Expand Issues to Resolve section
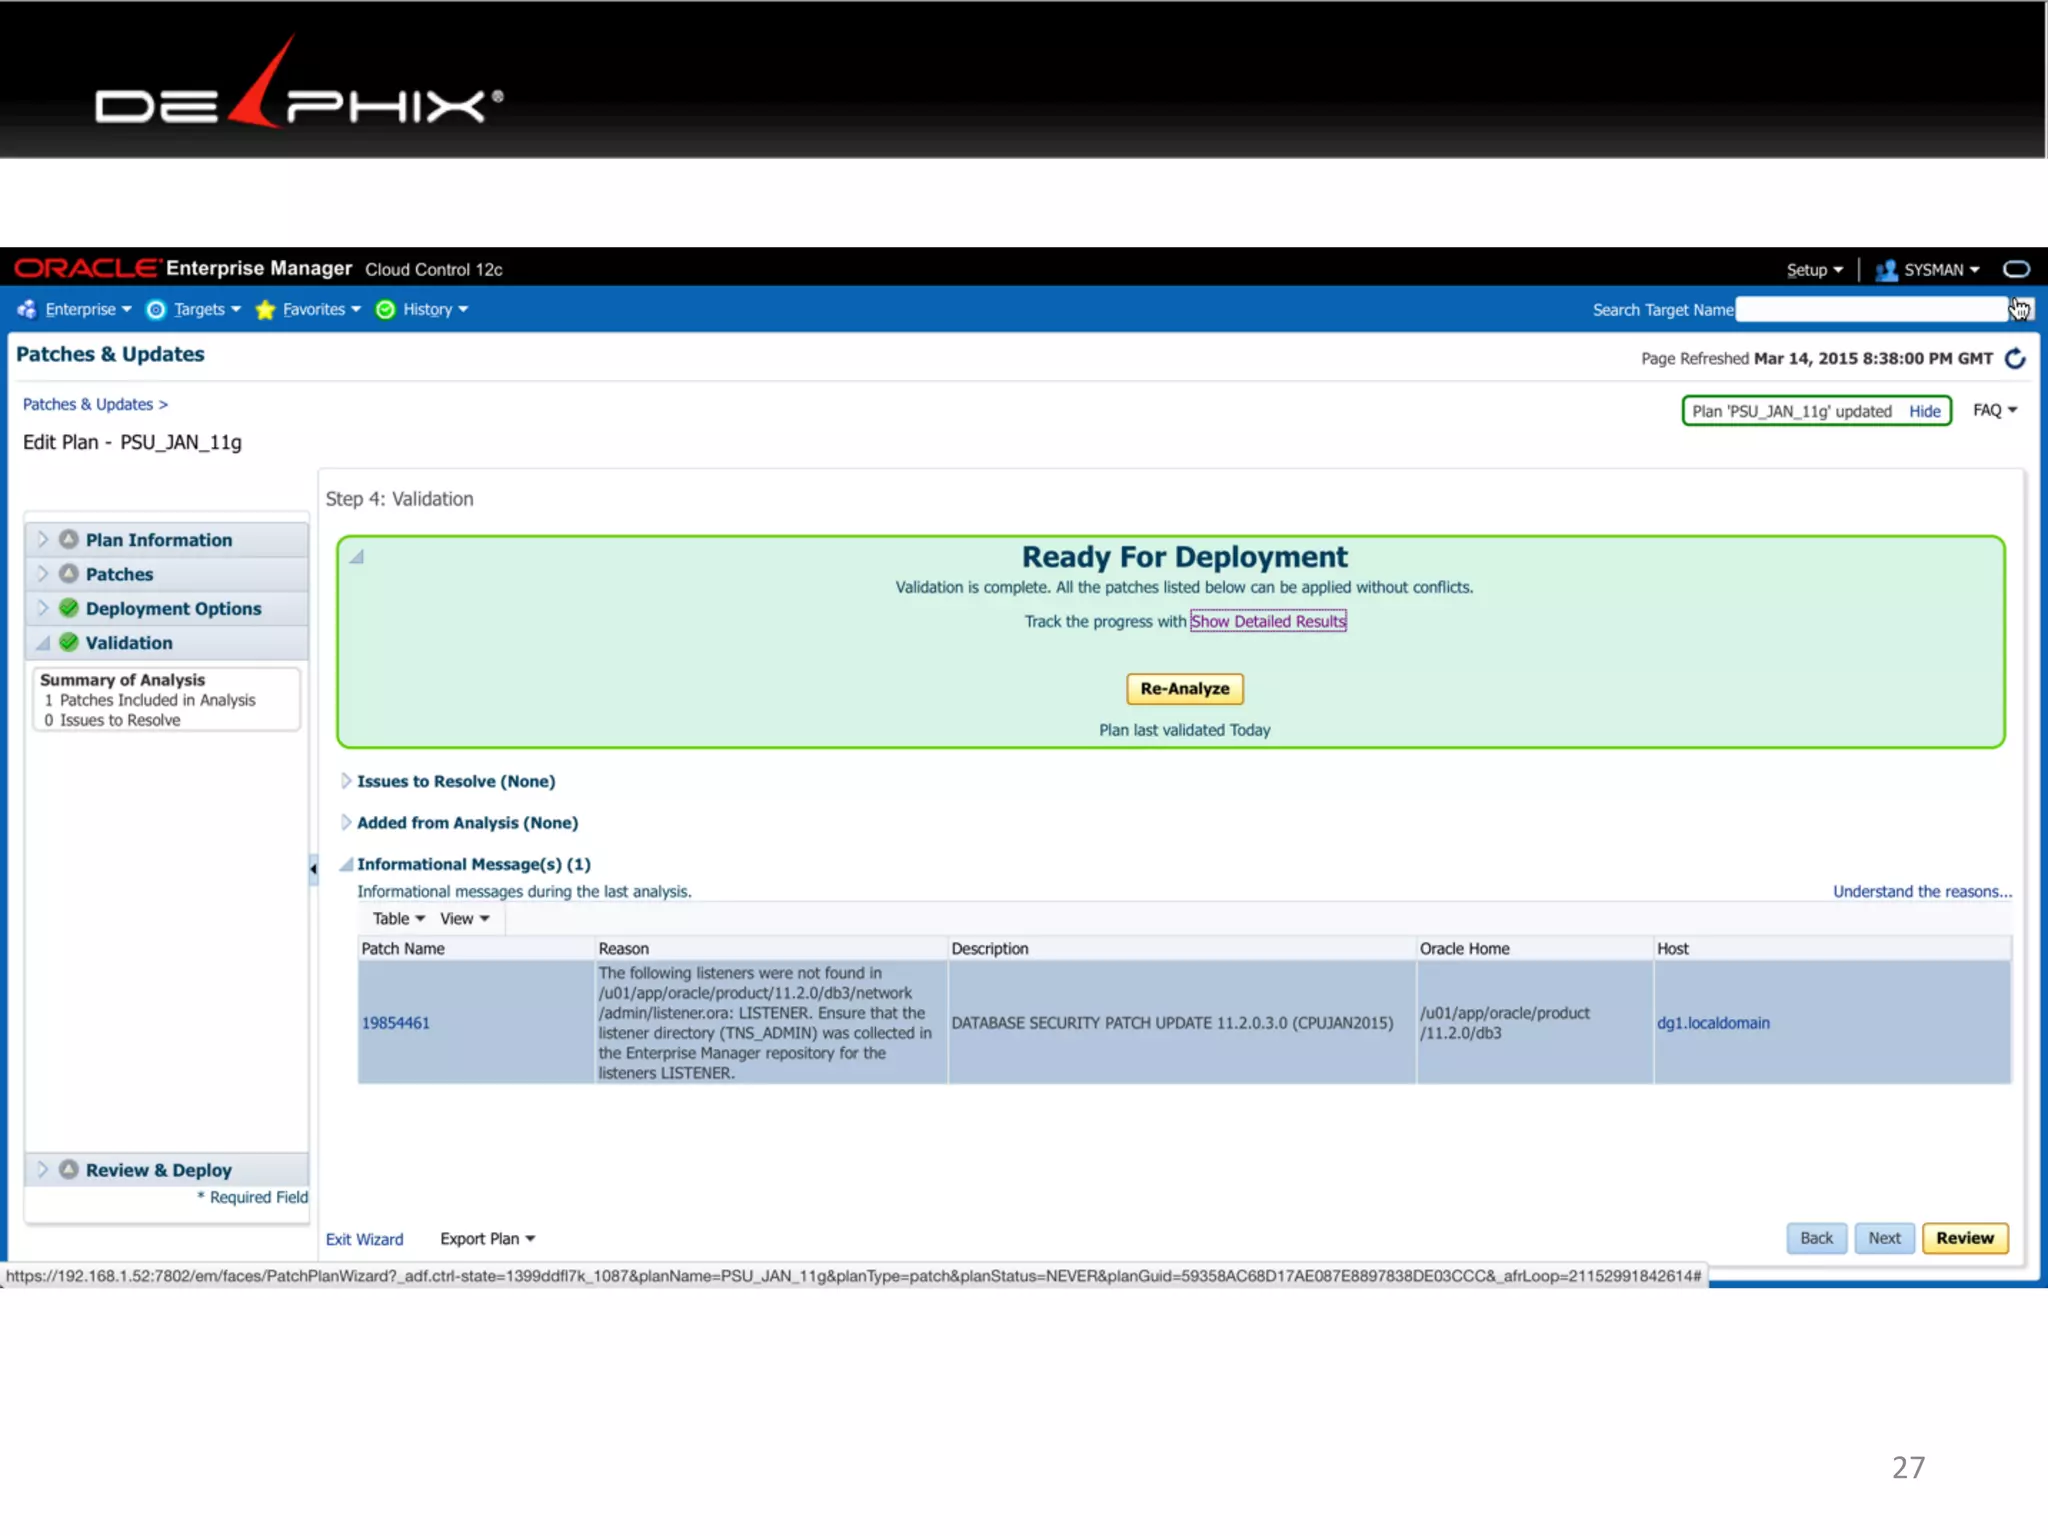2048x1536 pixels. coord(346,780)
